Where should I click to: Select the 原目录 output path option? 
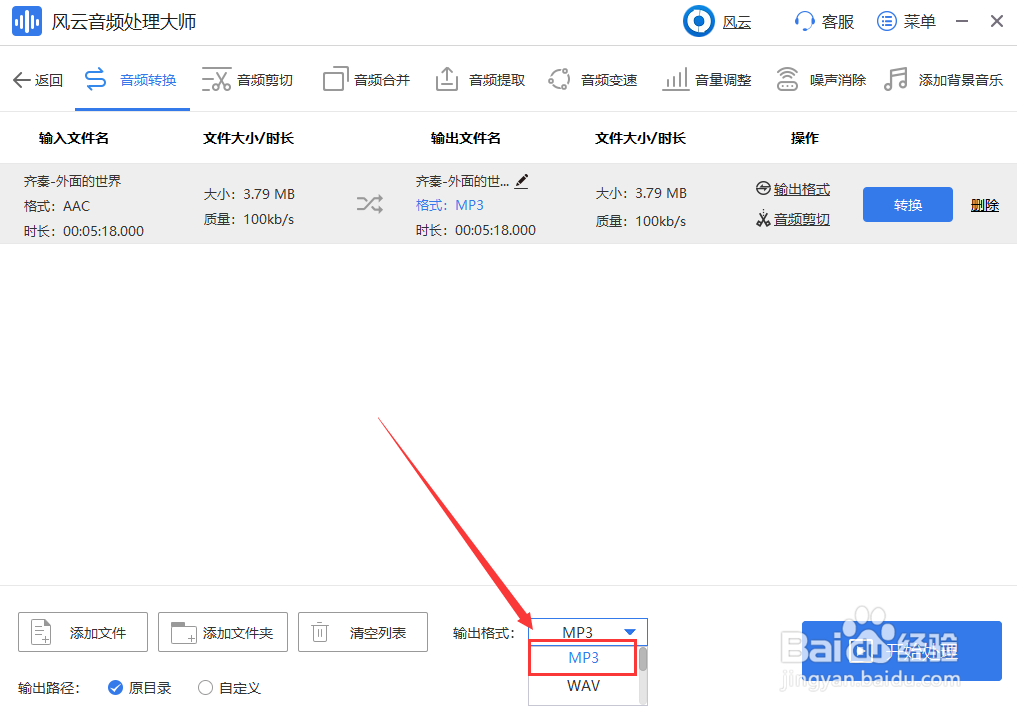pyautogui.click(x=139, y=688)
